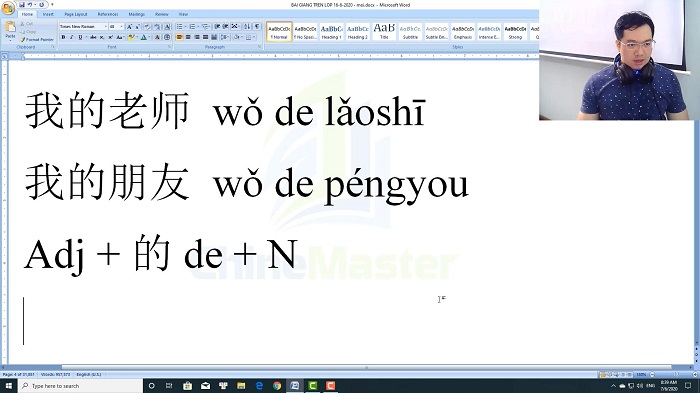Viewport: 700px width, 393px height.
Task: Open File Explorer from the taskbar
Action: pos(242,386)
